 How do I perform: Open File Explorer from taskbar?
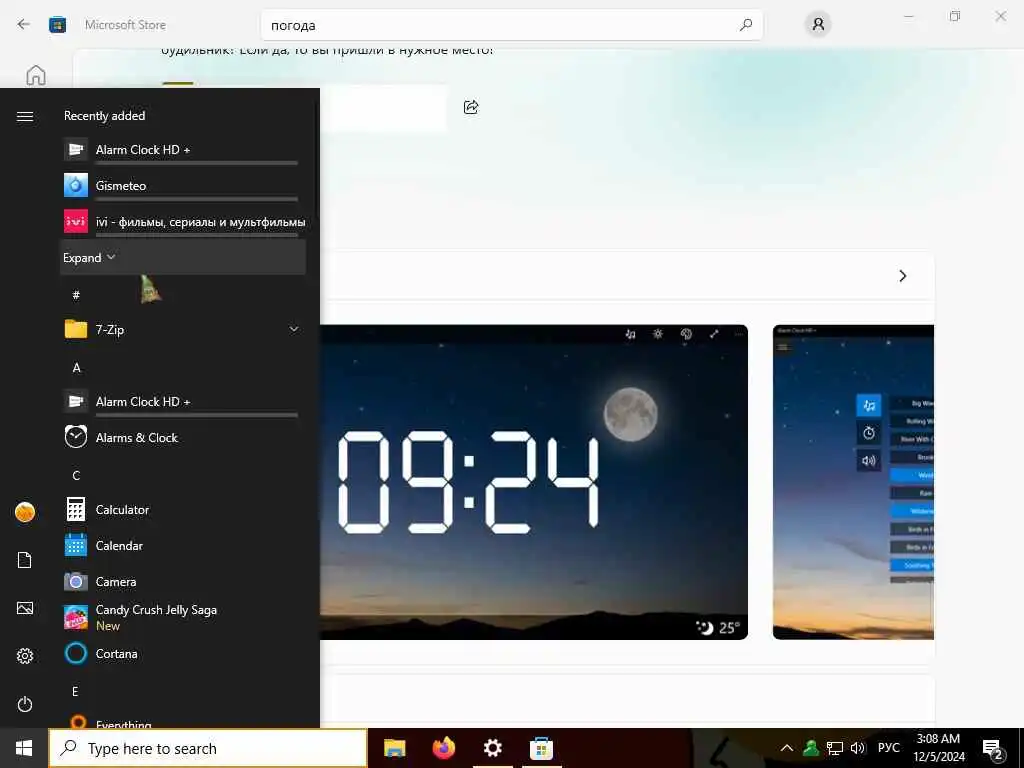coord(394,748)
